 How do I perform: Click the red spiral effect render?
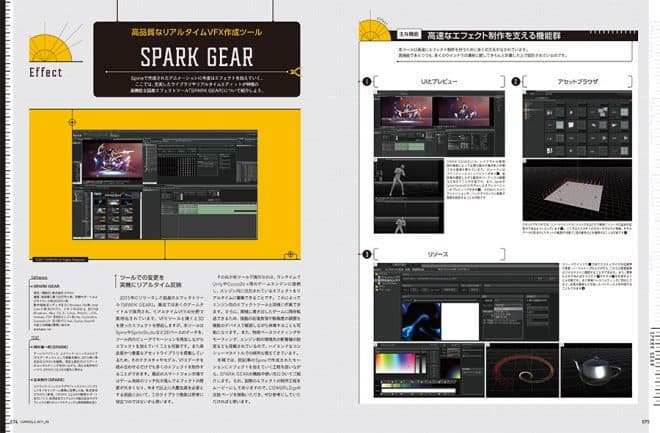(x=522, y=370)
